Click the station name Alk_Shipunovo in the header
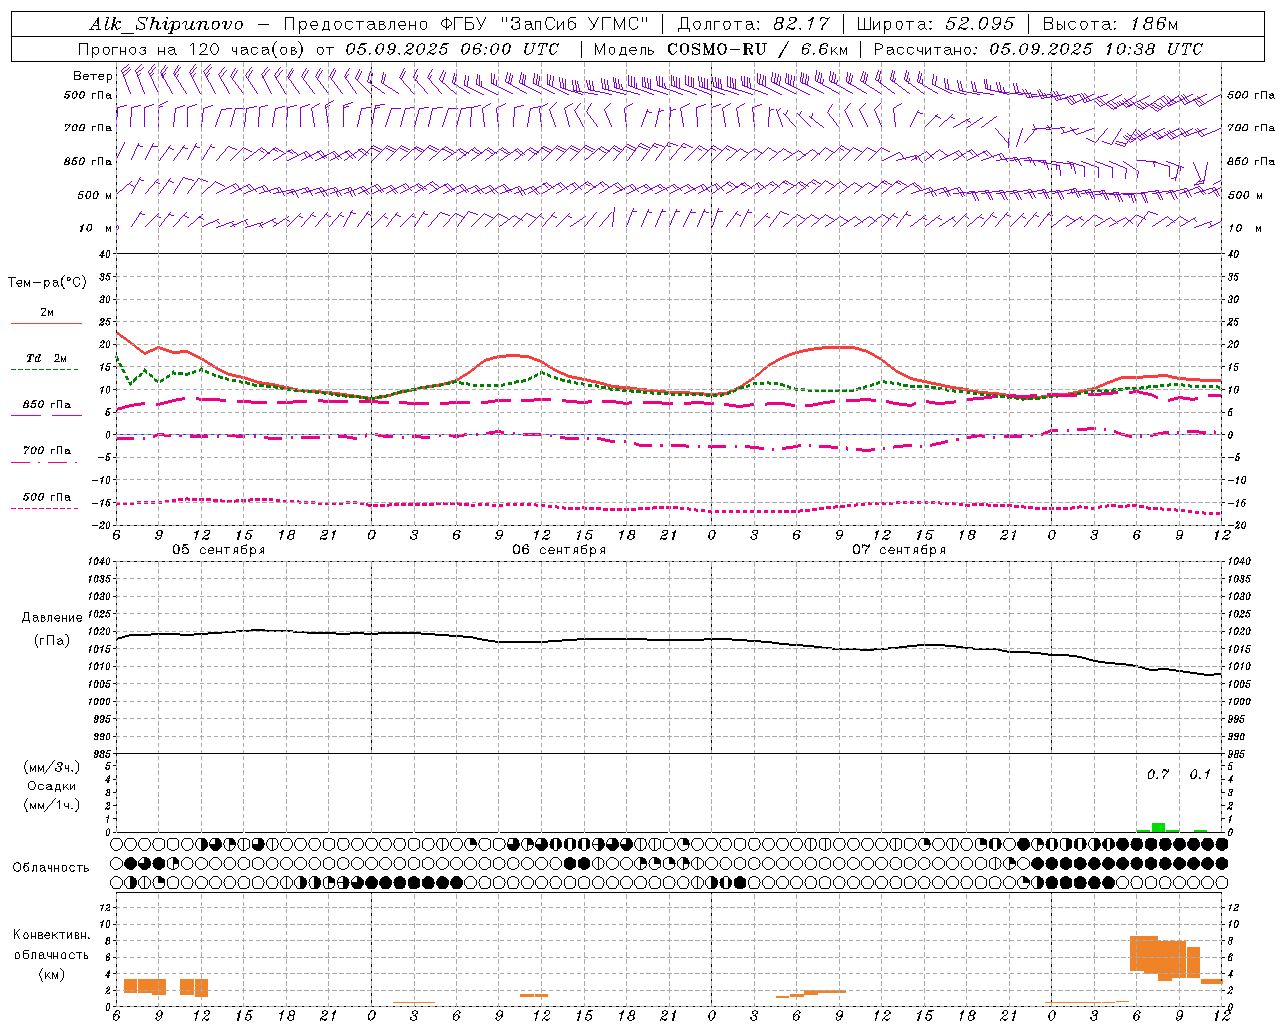The height and width of the screenshot is (1024, 1280). point(166,24)
